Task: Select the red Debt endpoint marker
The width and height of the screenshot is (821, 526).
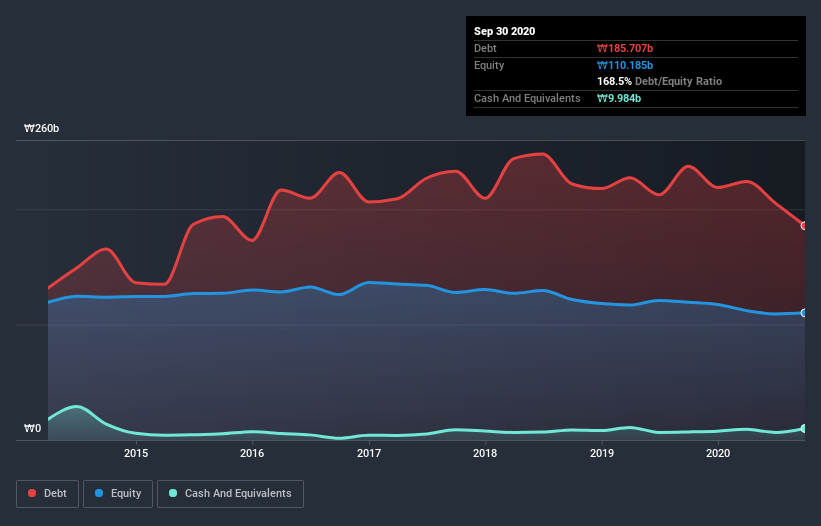Action: point(804,226)
